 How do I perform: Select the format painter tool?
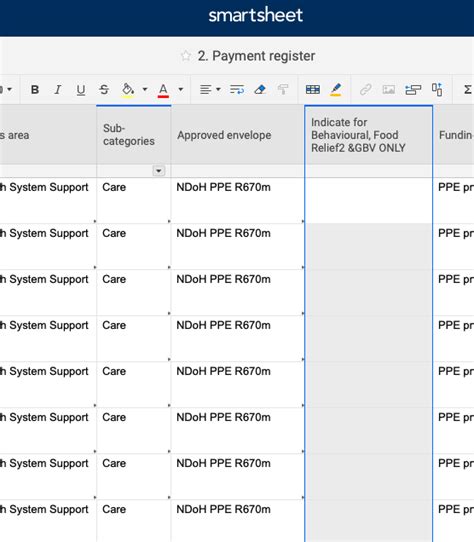click(x=283, y=90)
